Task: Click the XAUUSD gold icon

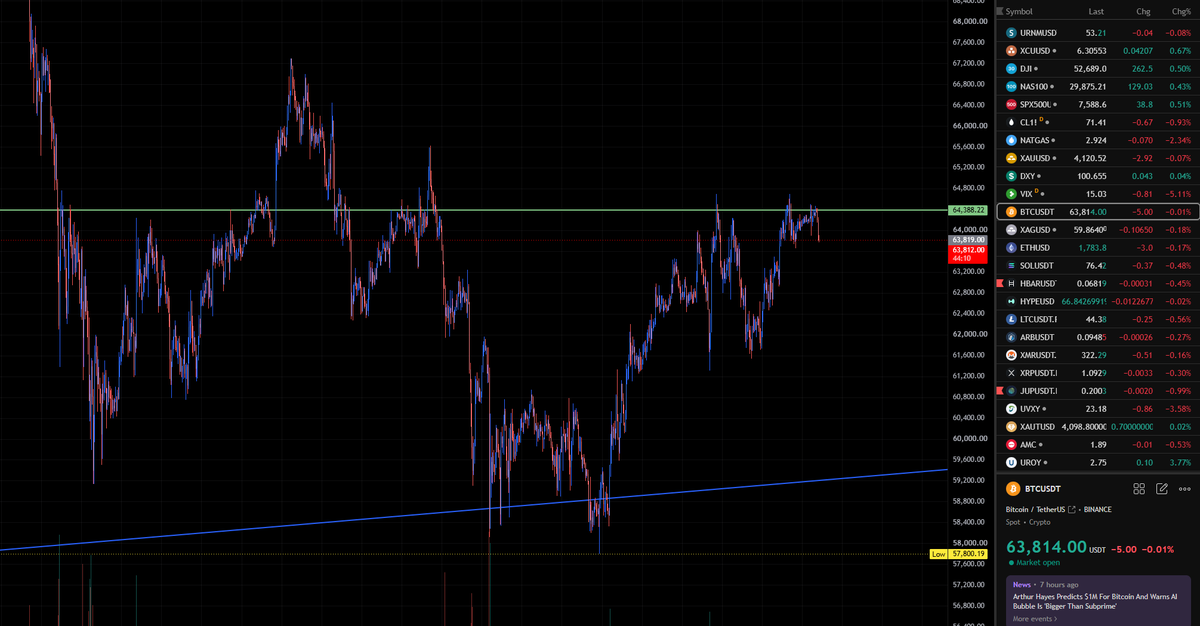Action: tap(1011, 158)
